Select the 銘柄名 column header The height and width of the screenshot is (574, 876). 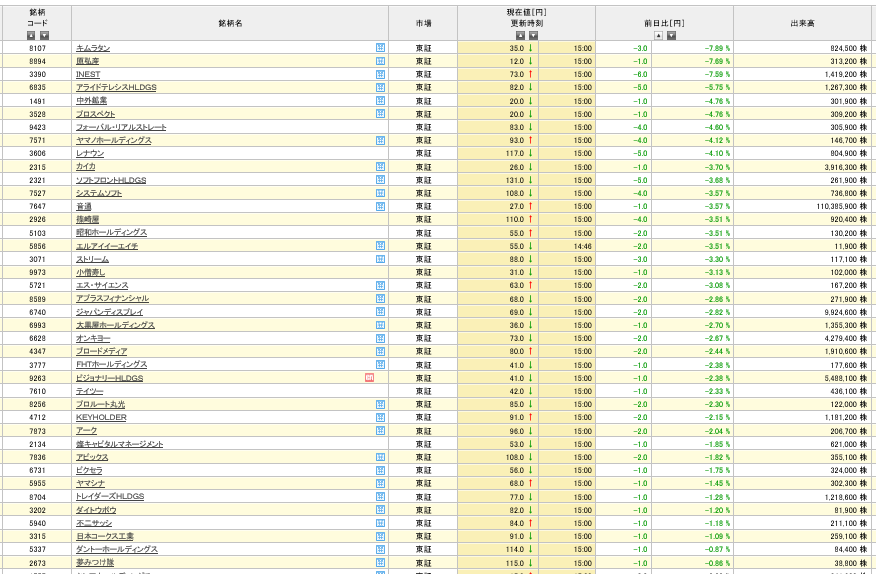[230, 23]
